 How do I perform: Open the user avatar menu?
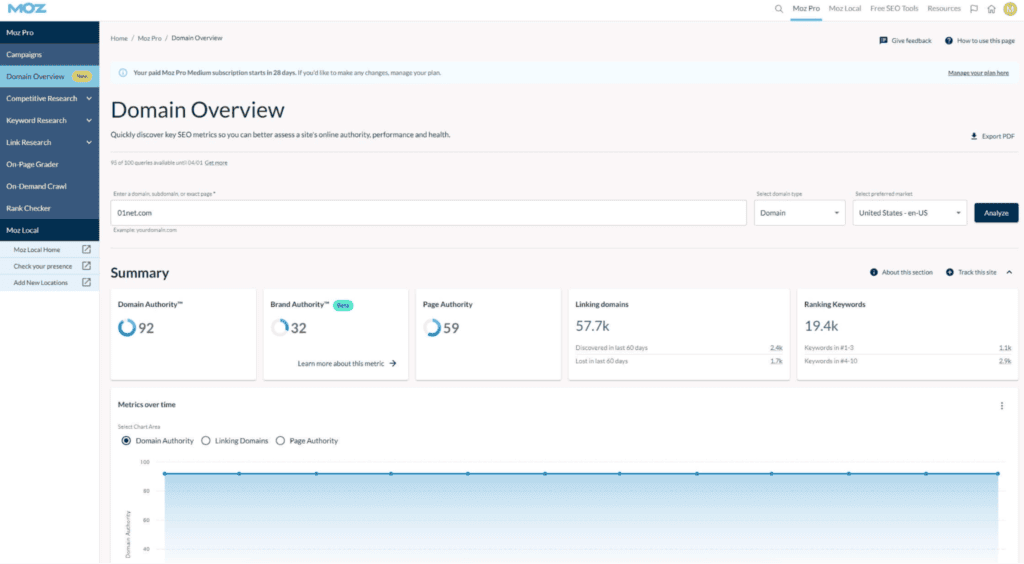pyautogui.click(x=1010, y=9)
